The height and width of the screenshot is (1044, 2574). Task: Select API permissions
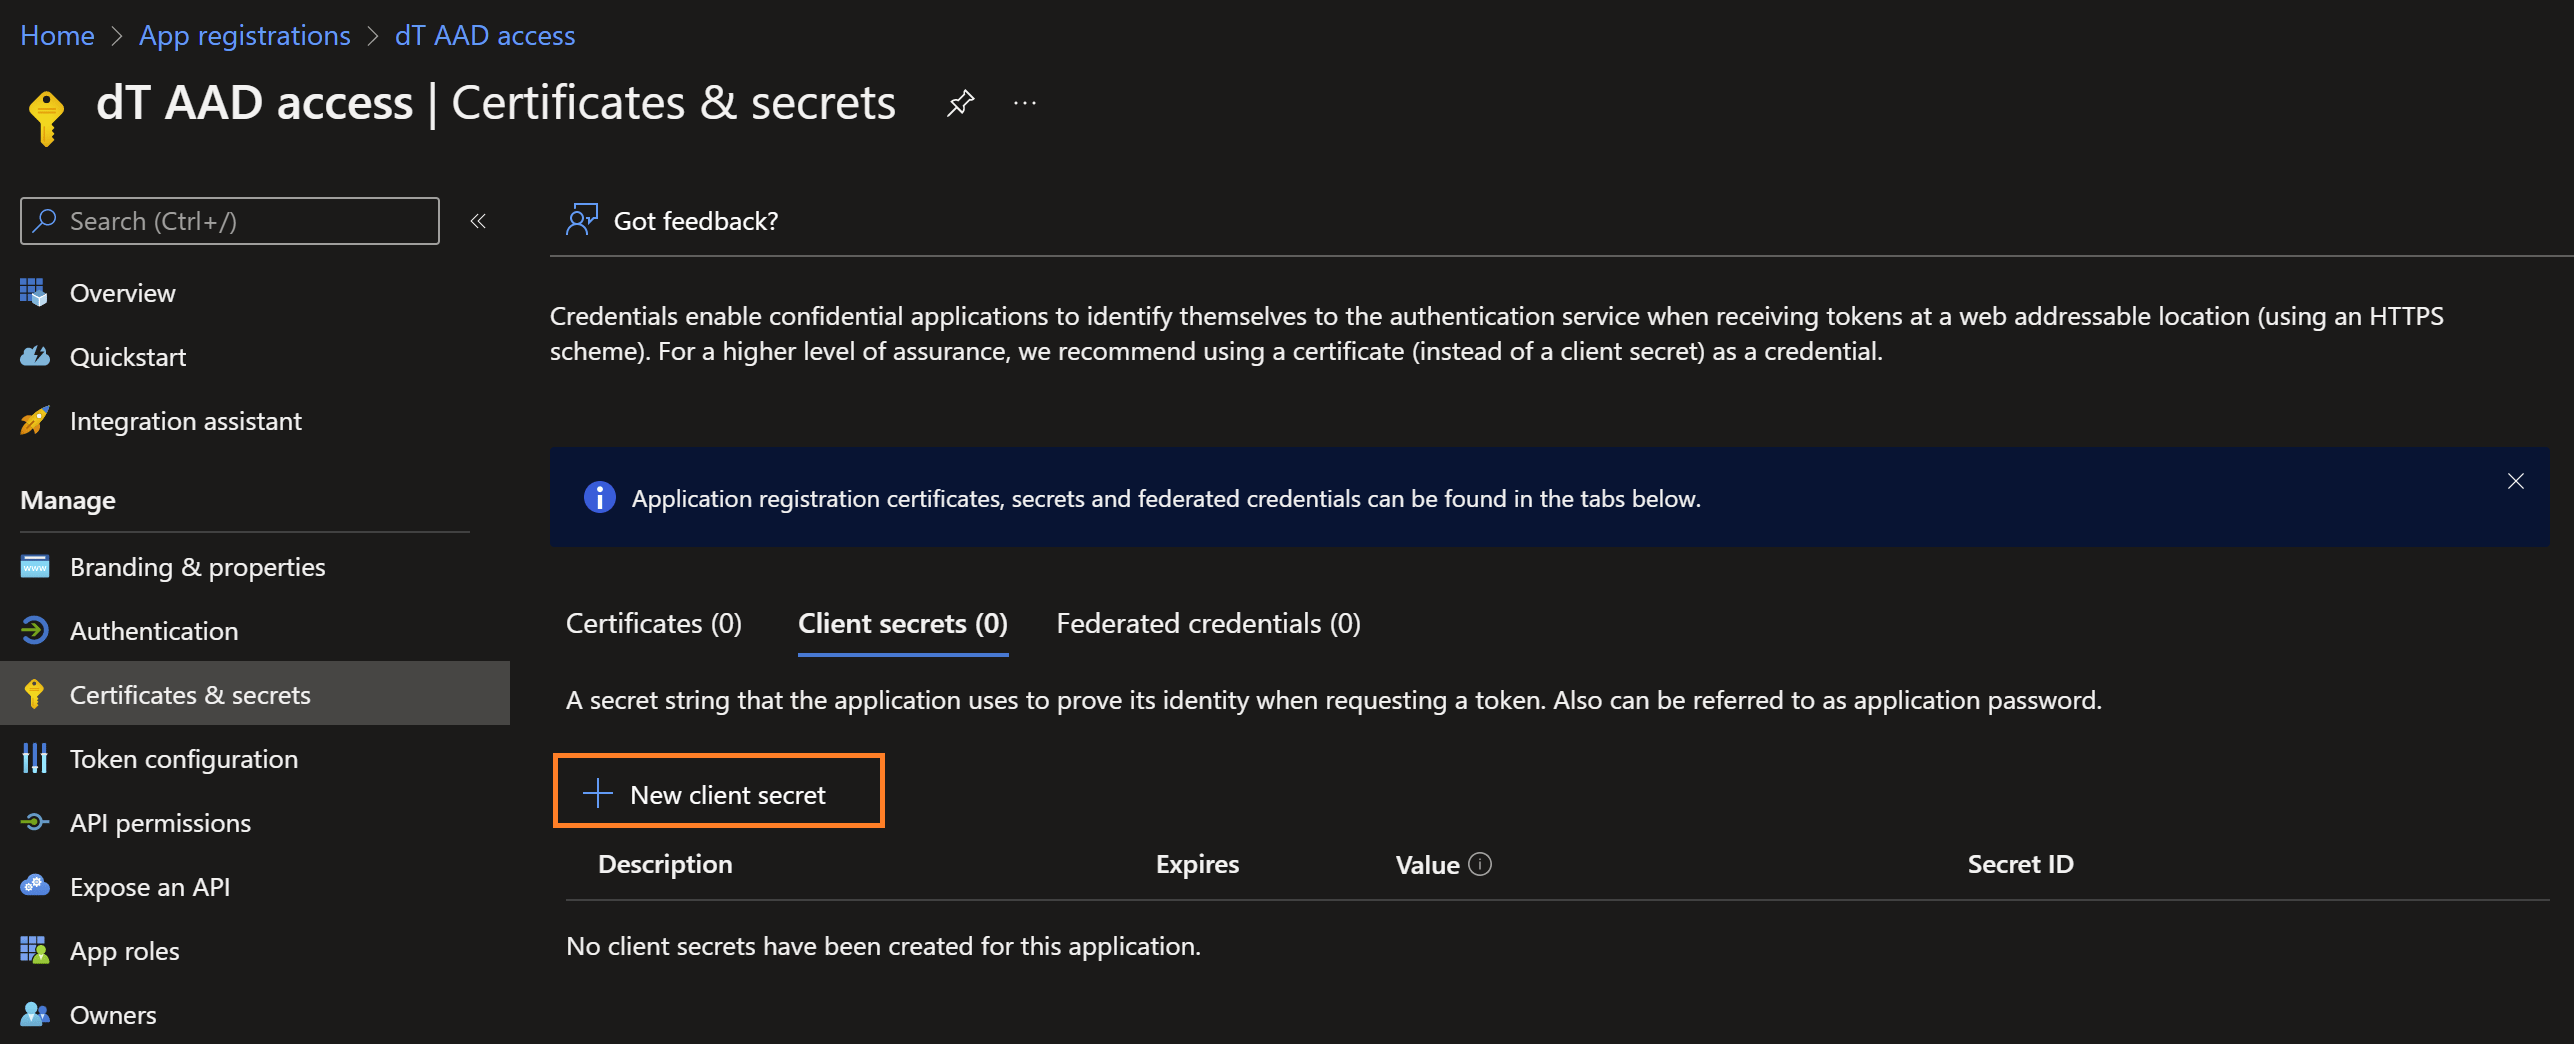[160, 822]
